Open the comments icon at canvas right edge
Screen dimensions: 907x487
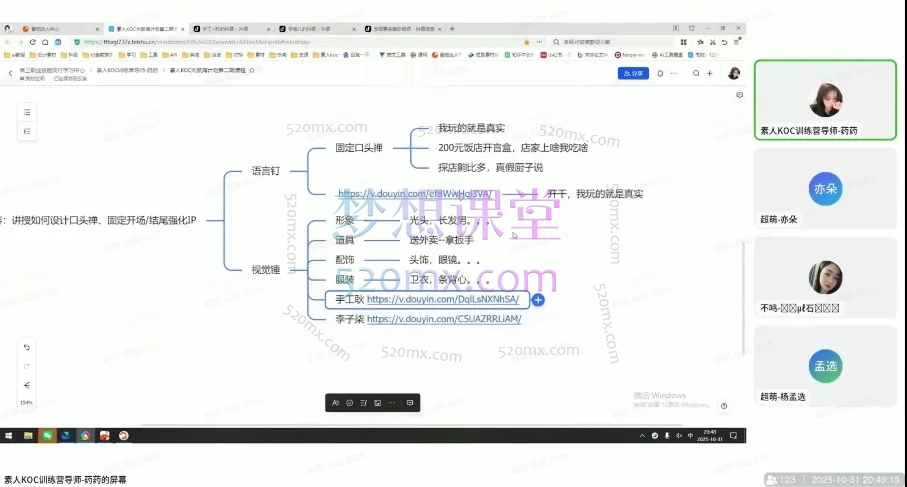pos(739,95)
